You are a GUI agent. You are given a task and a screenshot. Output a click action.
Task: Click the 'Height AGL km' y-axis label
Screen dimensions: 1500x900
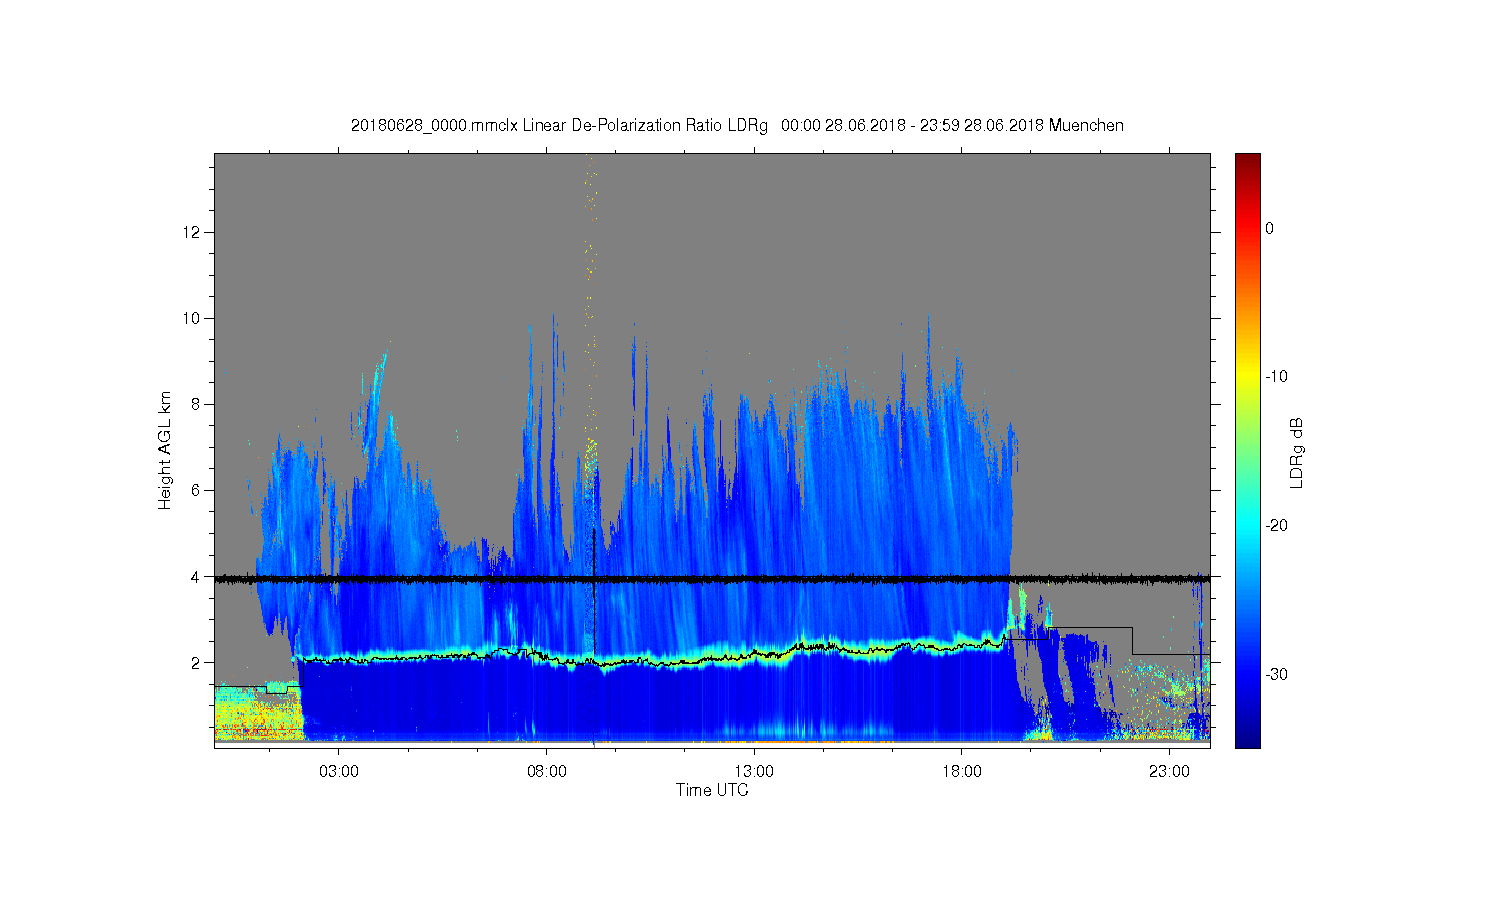tap(165, 450)
